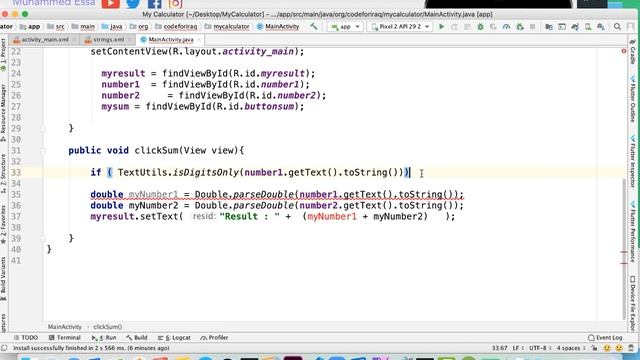Open the TODO tool window
640x360 pixels.
[x=26, y=338]
